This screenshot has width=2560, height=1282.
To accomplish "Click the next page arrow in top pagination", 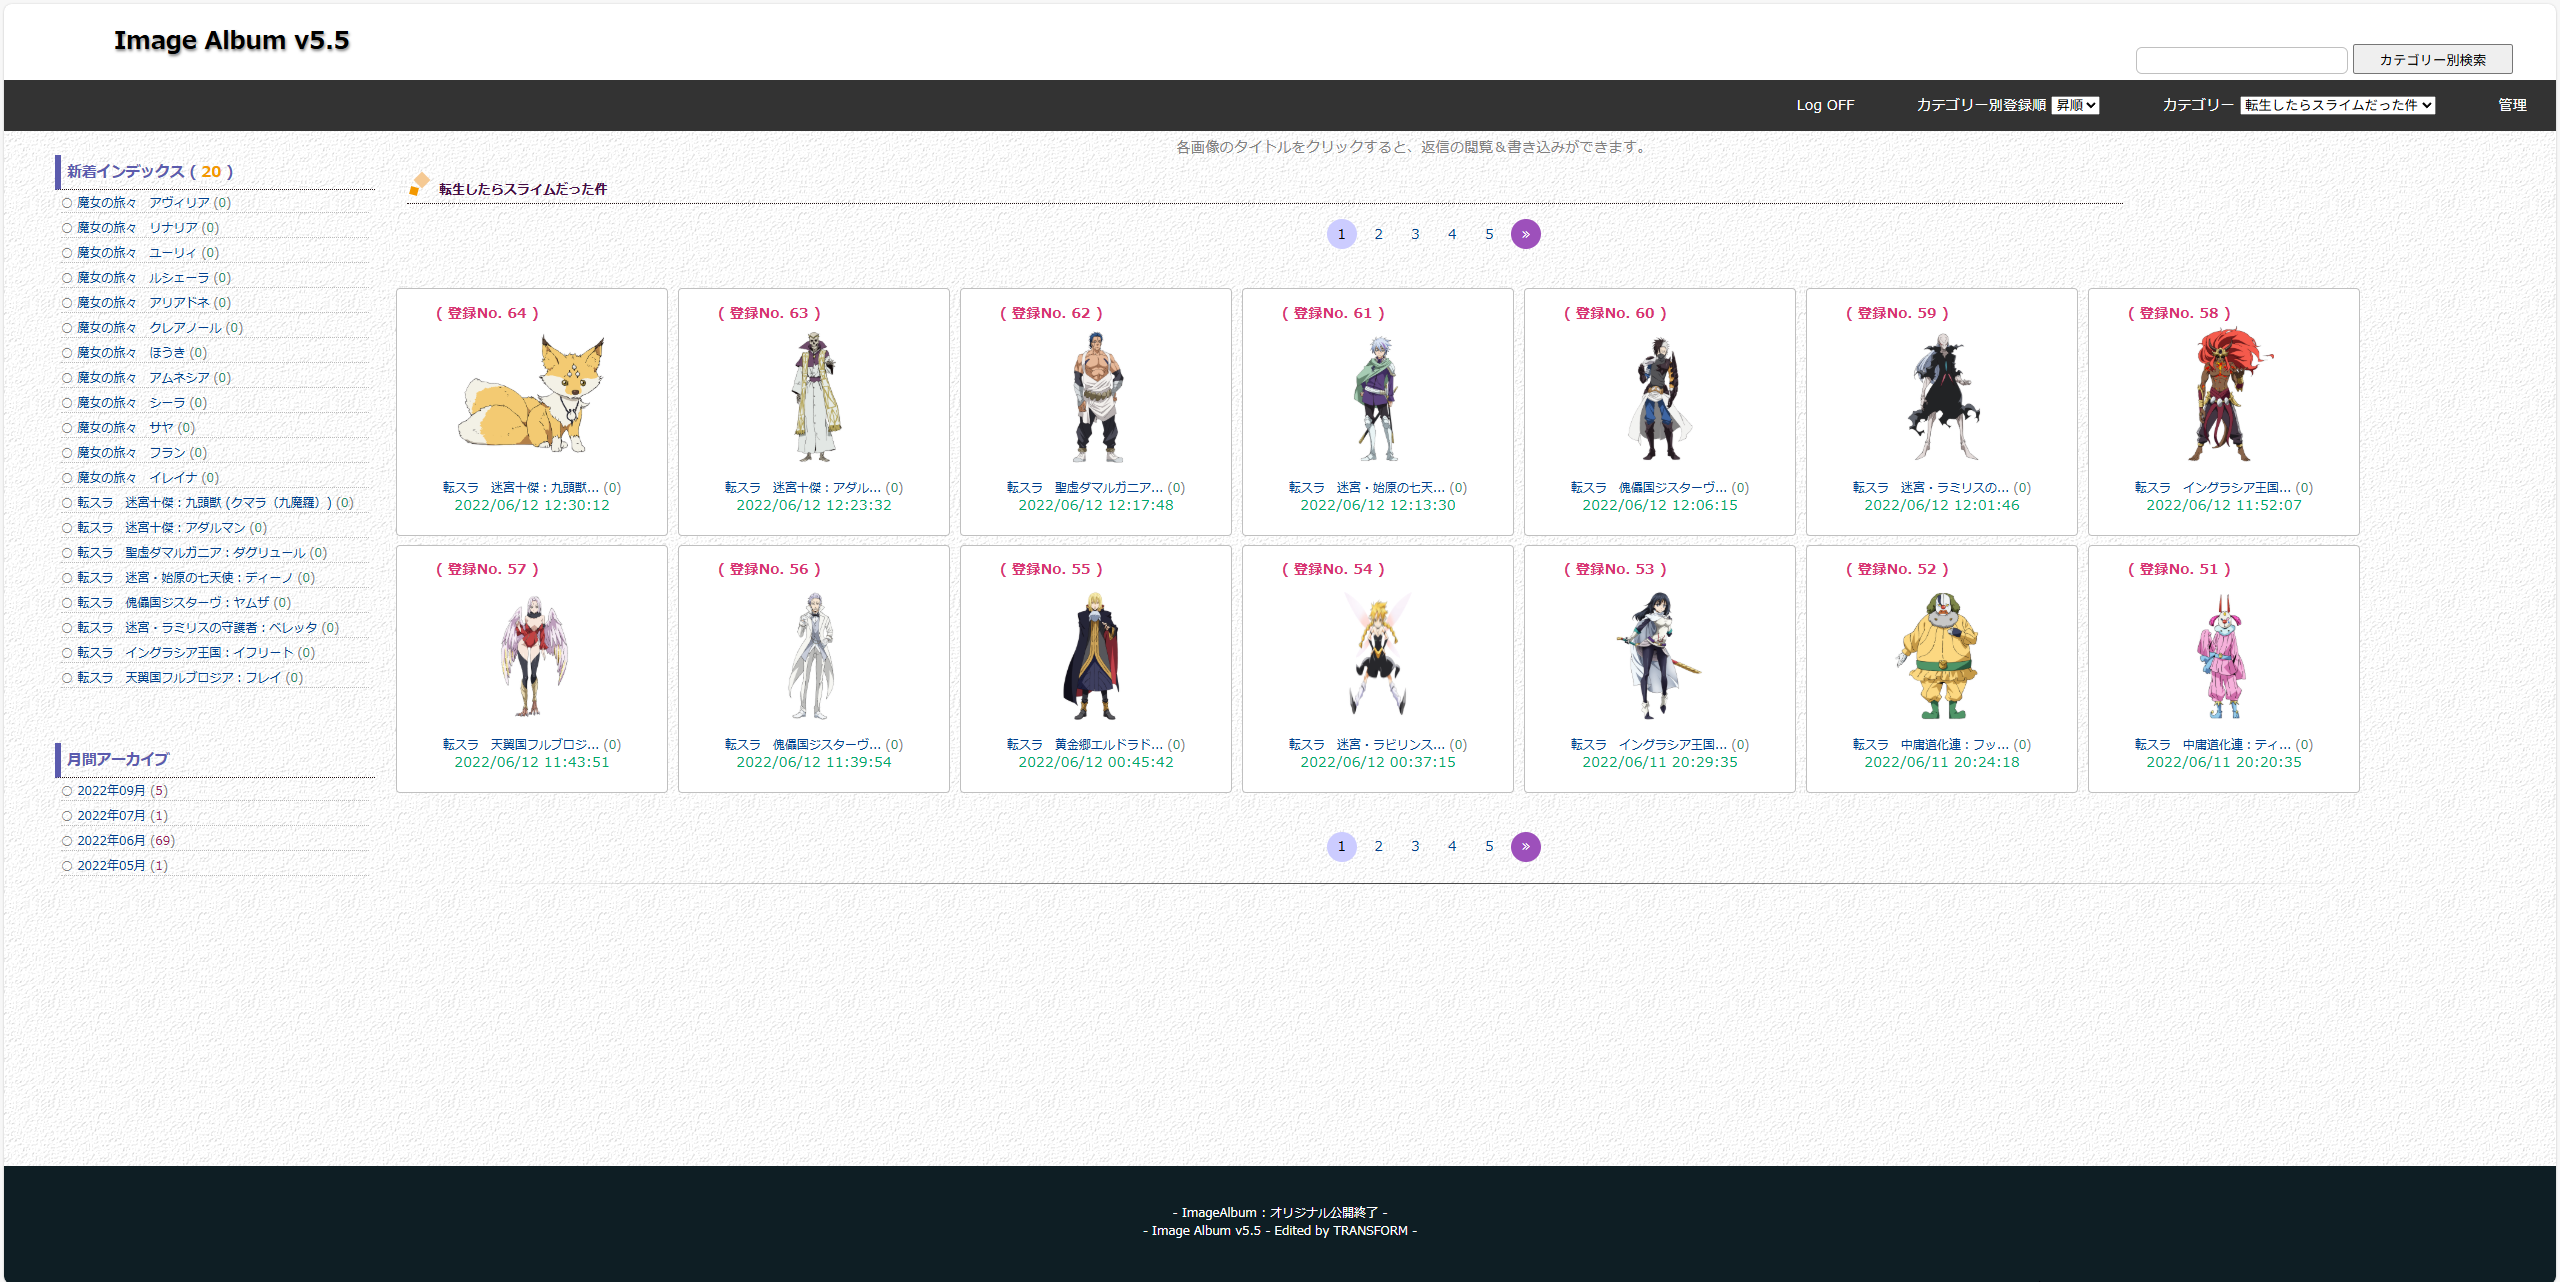I will point(1525,234).
